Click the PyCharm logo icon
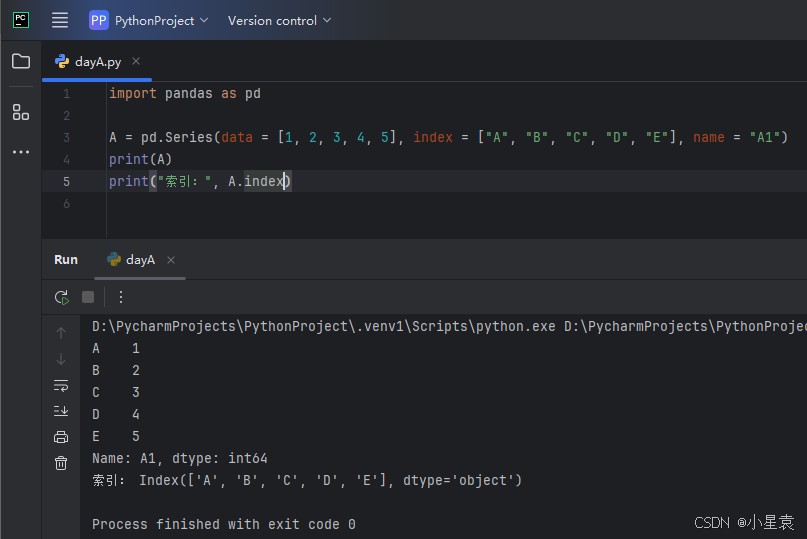The image size is (807, 539). tap(21, 20)
